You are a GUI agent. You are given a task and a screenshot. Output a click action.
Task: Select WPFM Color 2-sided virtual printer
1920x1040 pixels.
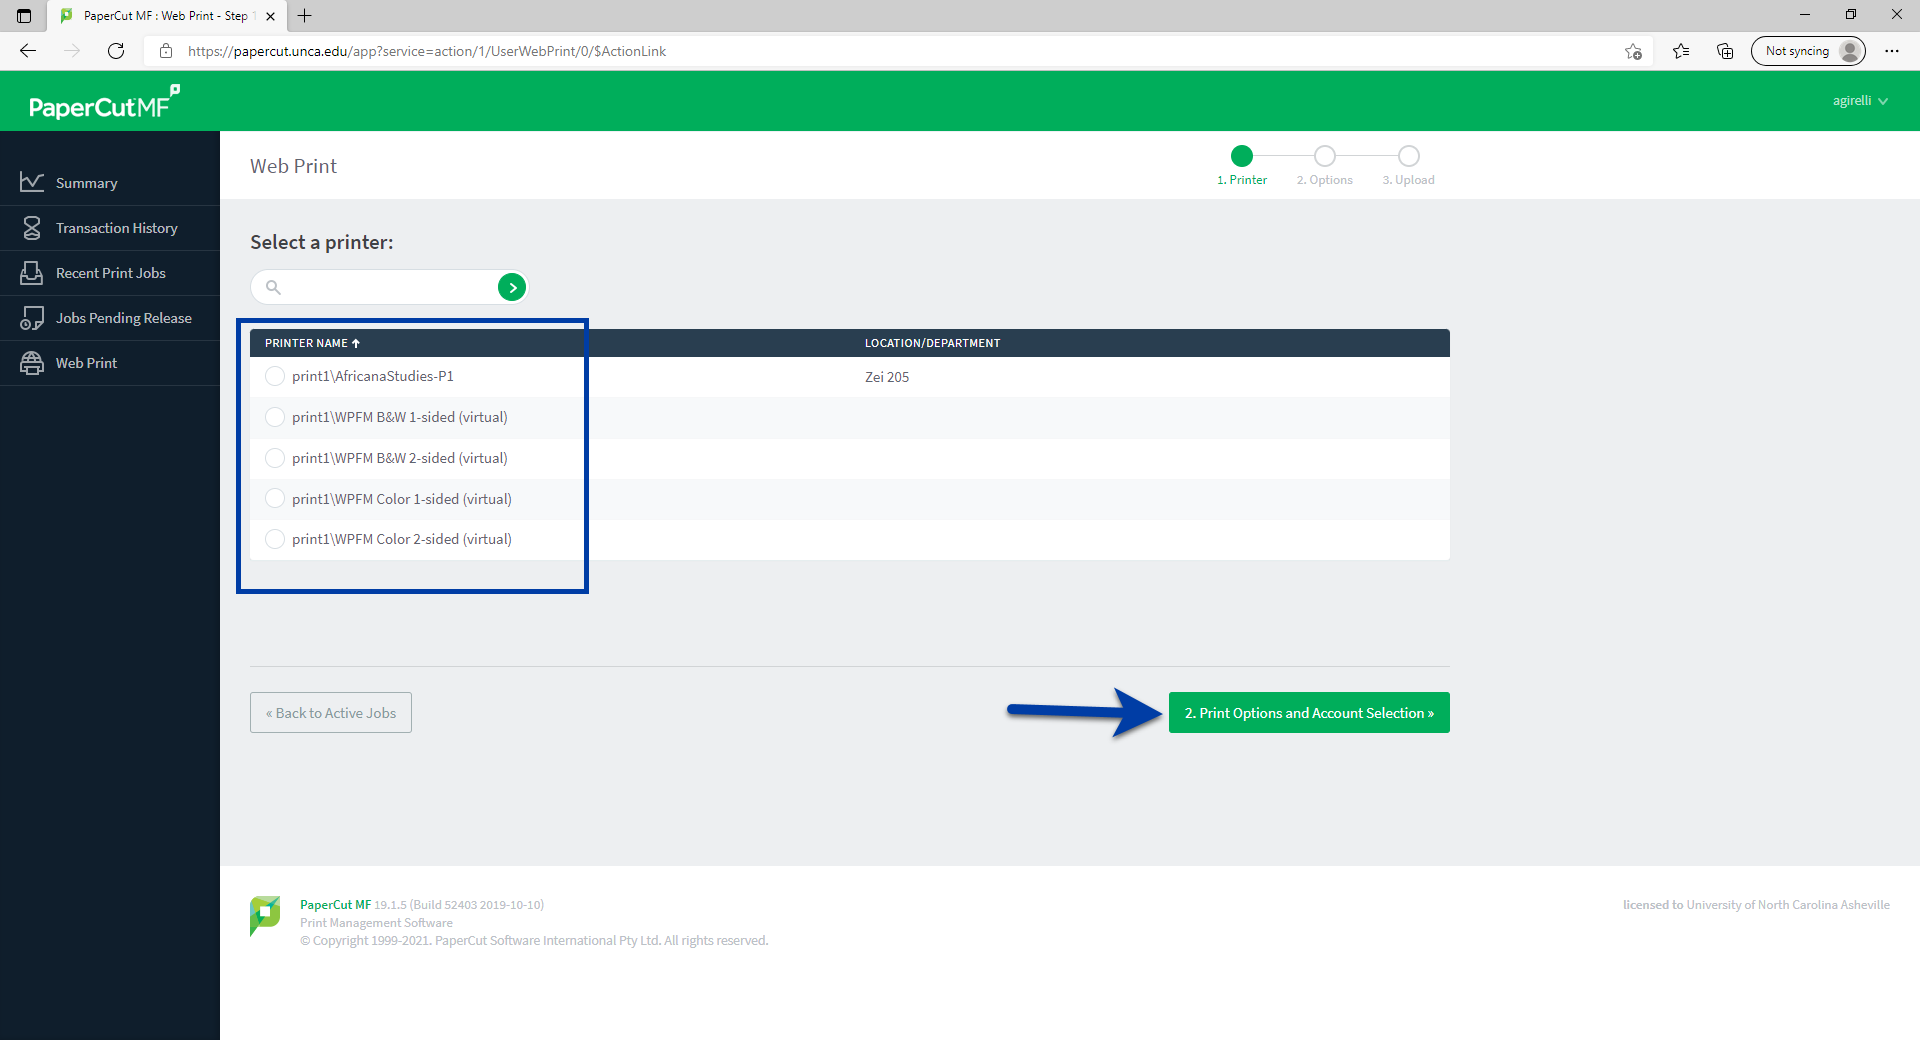(275, 539)
